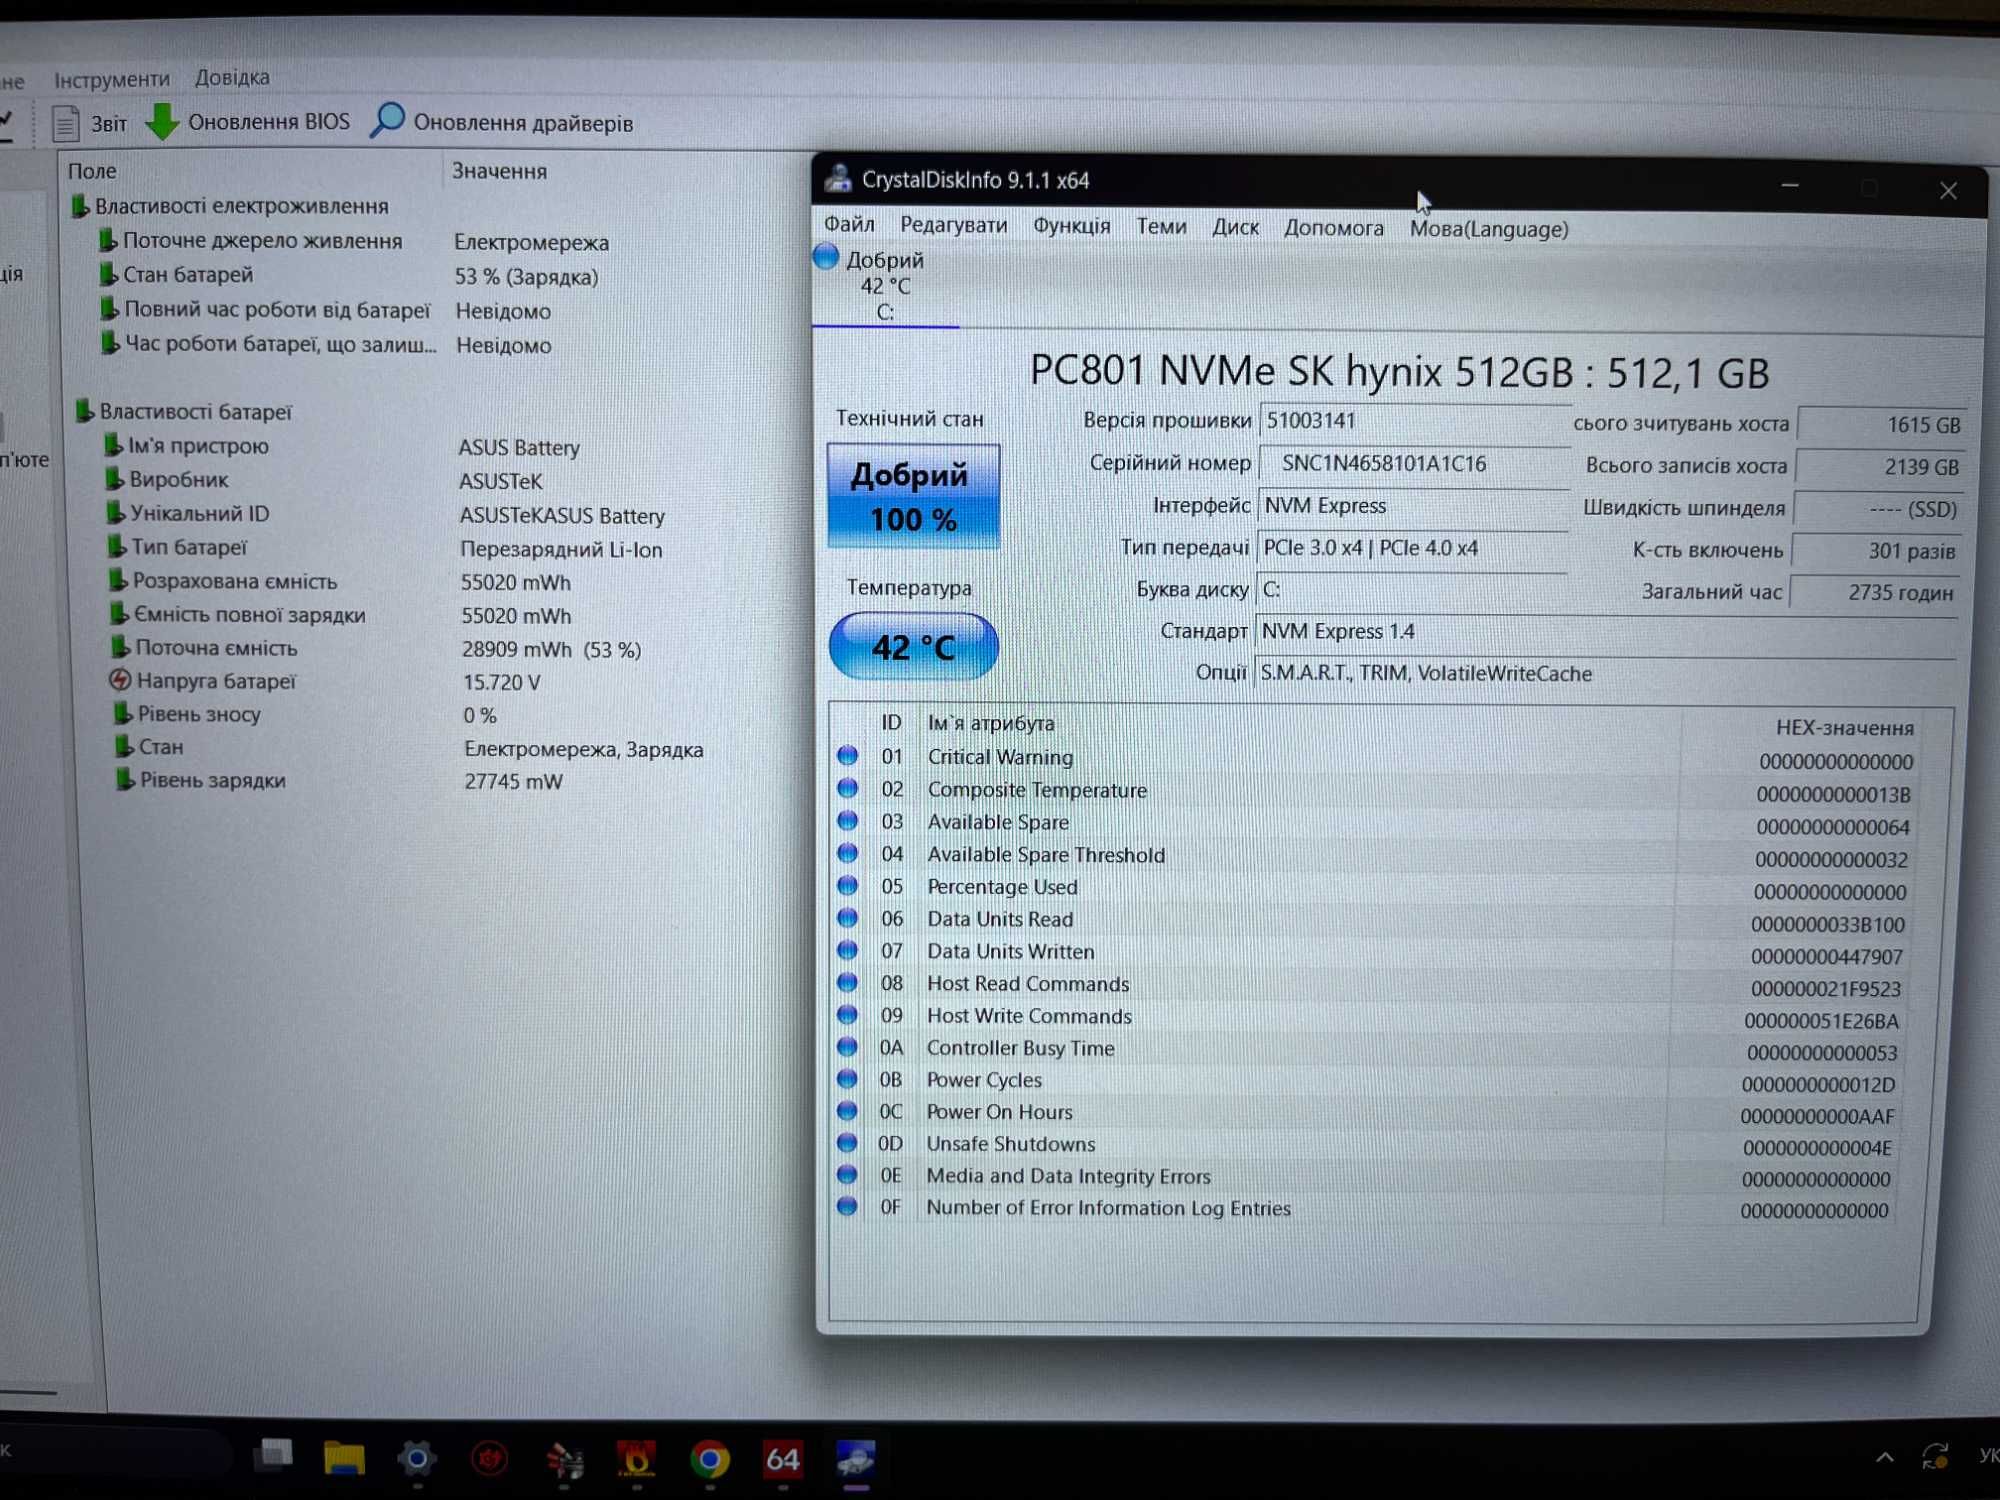
Task: Open the Диск menu
Action: (1235, 227)
